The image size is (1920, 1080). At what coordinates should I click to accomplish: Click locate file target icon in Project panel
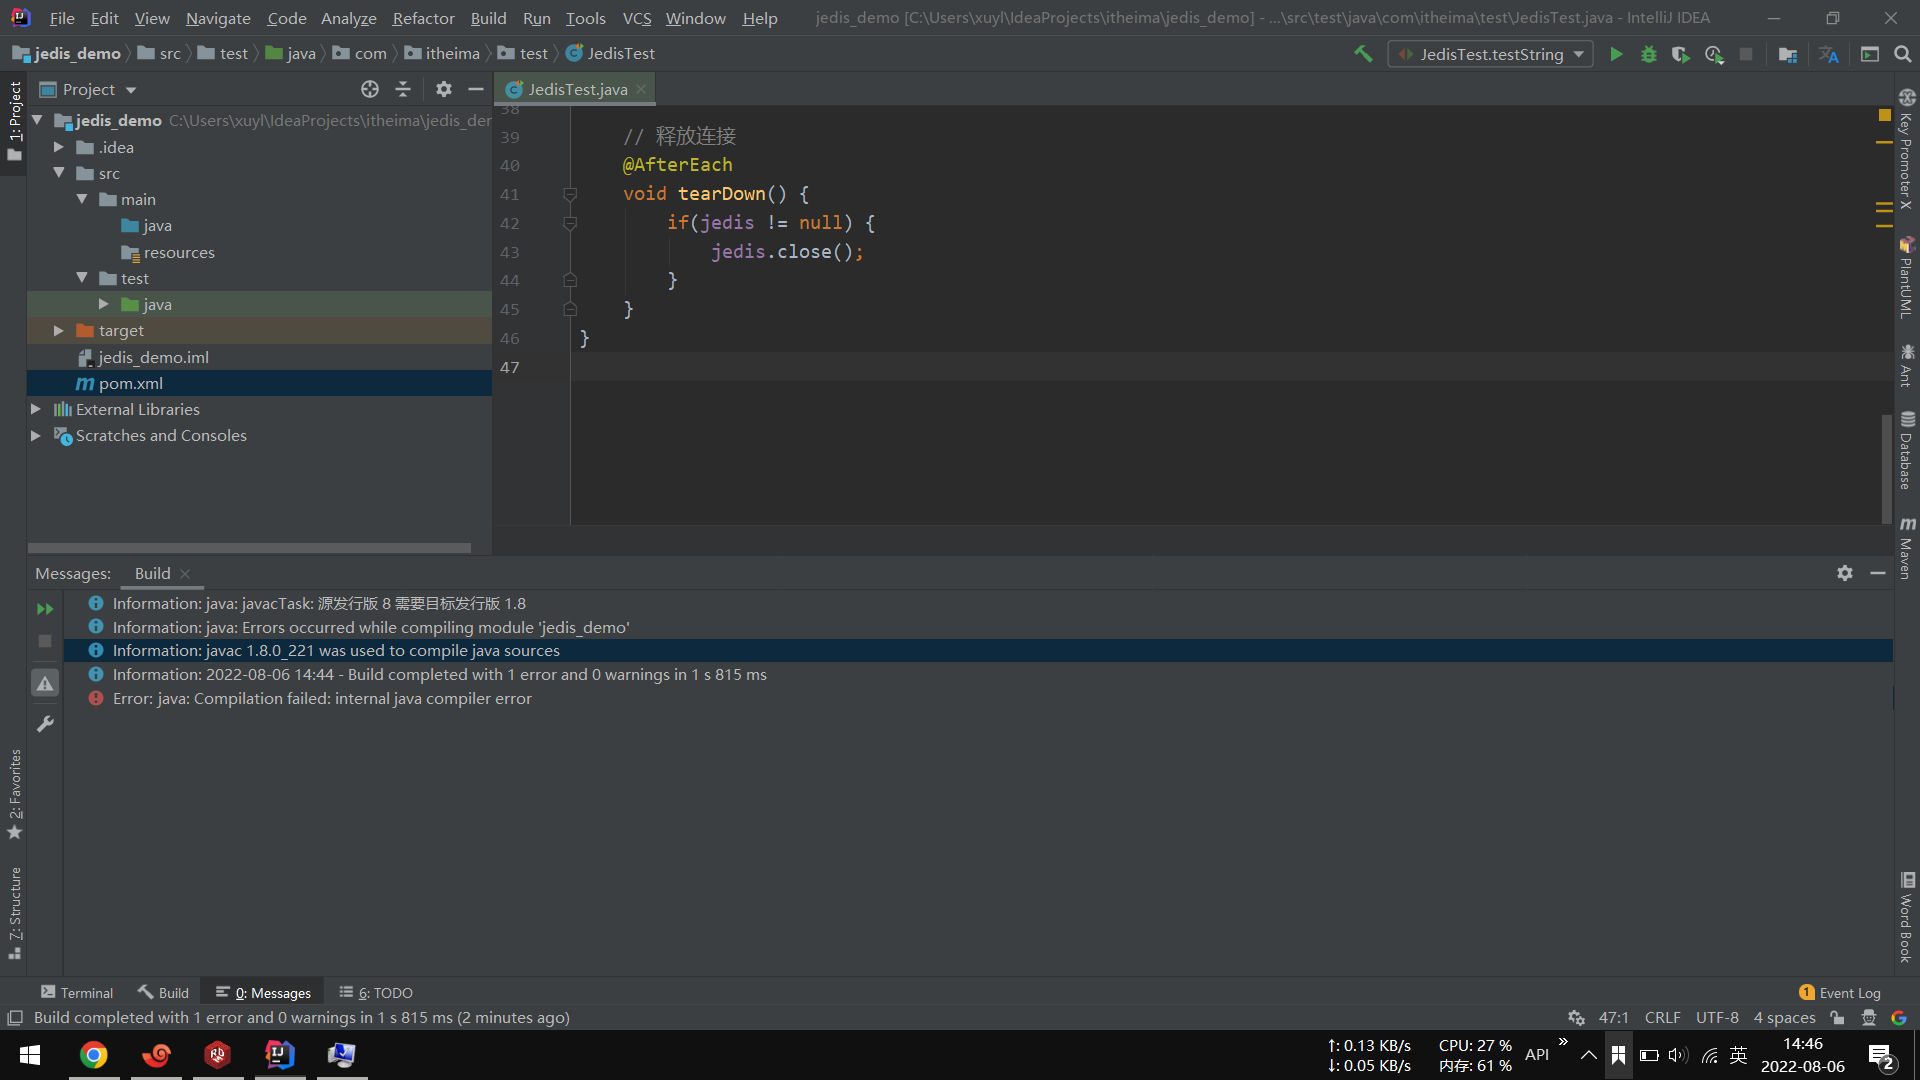(x=370, y=89)
